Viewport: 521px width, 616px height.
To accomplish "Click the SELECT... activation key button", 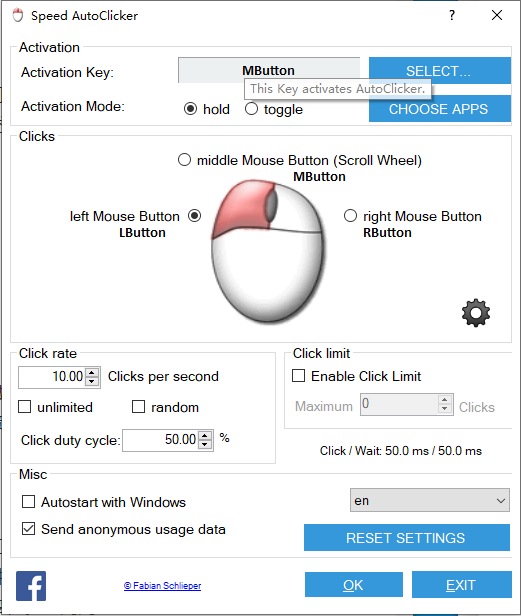I will [x=440, y=71].
